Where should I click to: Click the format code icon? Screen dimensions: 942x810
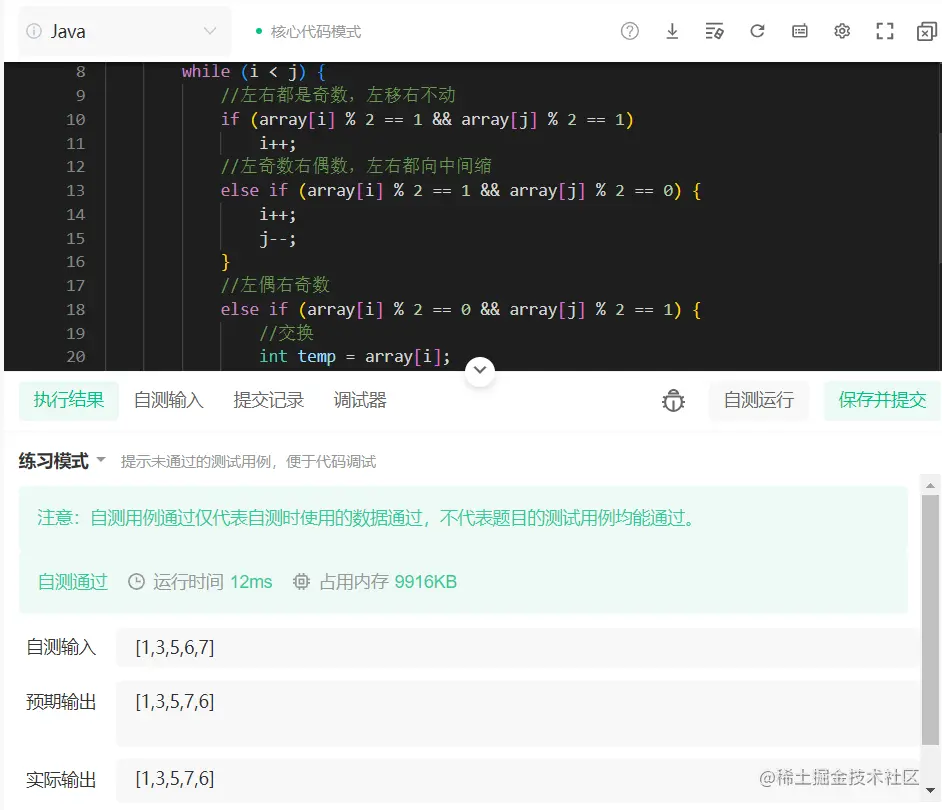point(714,31)
